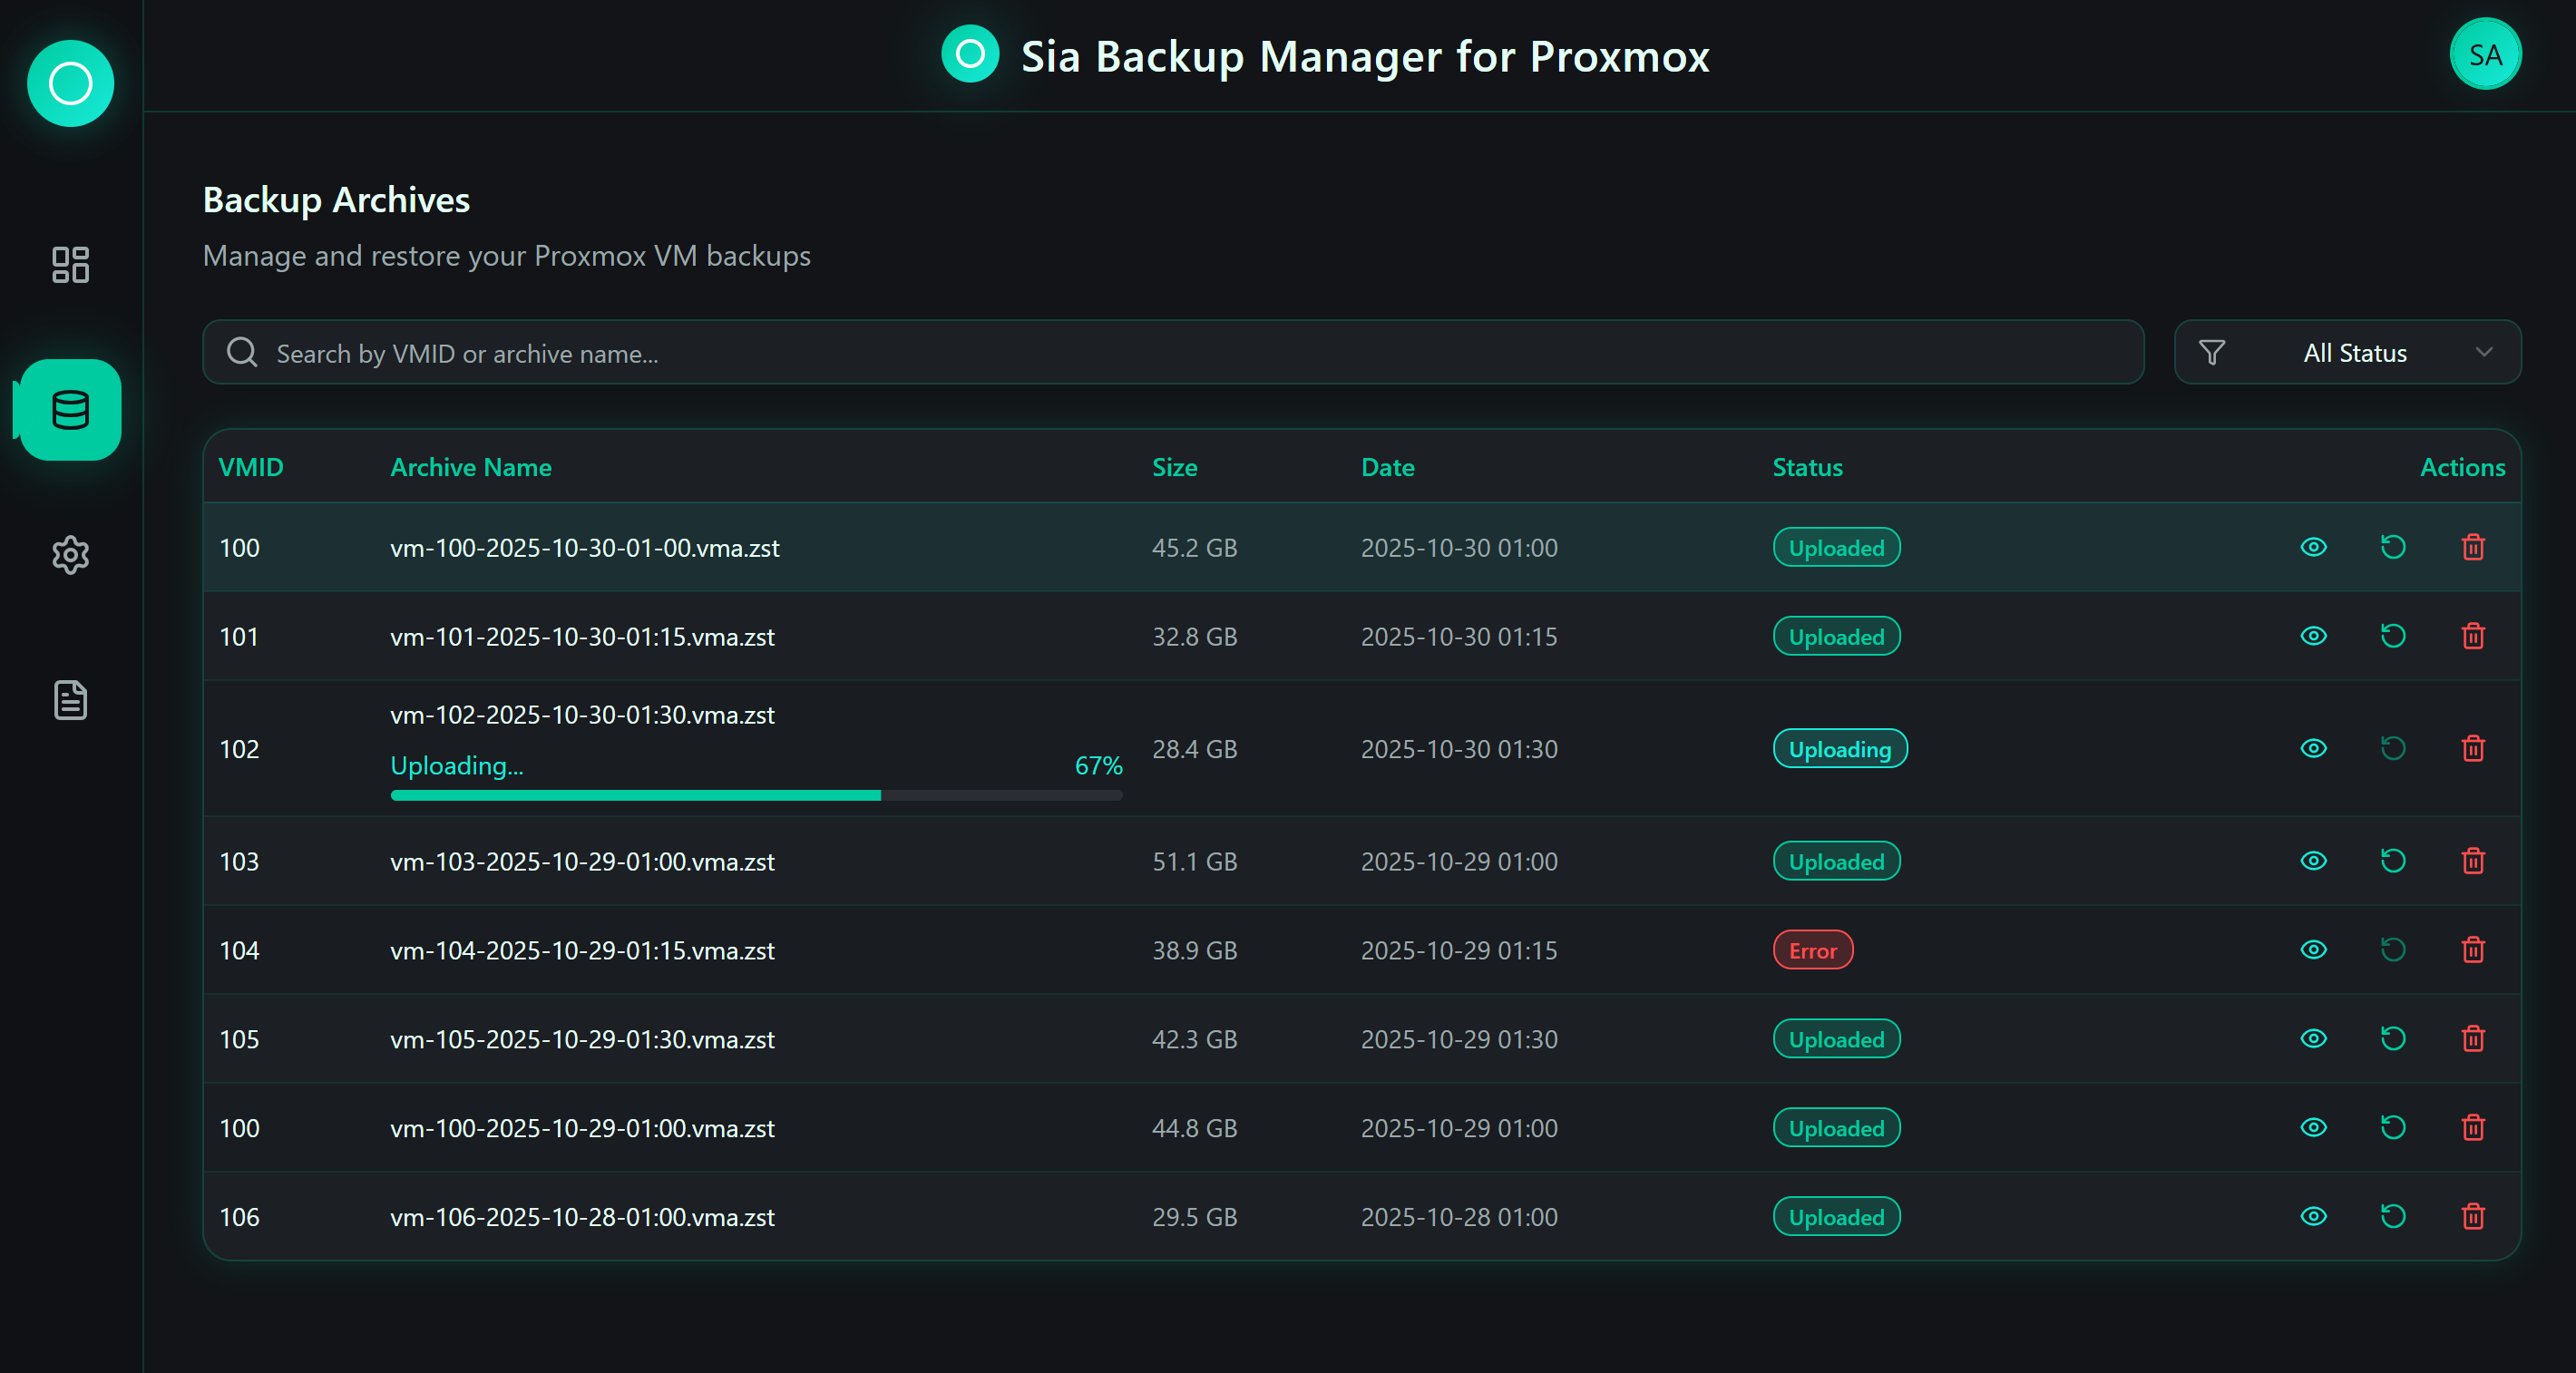2576x1373 pixels.
Task: Click the restore icon for vm-100-2025-10-30 backup
Action: [2392, 547]
